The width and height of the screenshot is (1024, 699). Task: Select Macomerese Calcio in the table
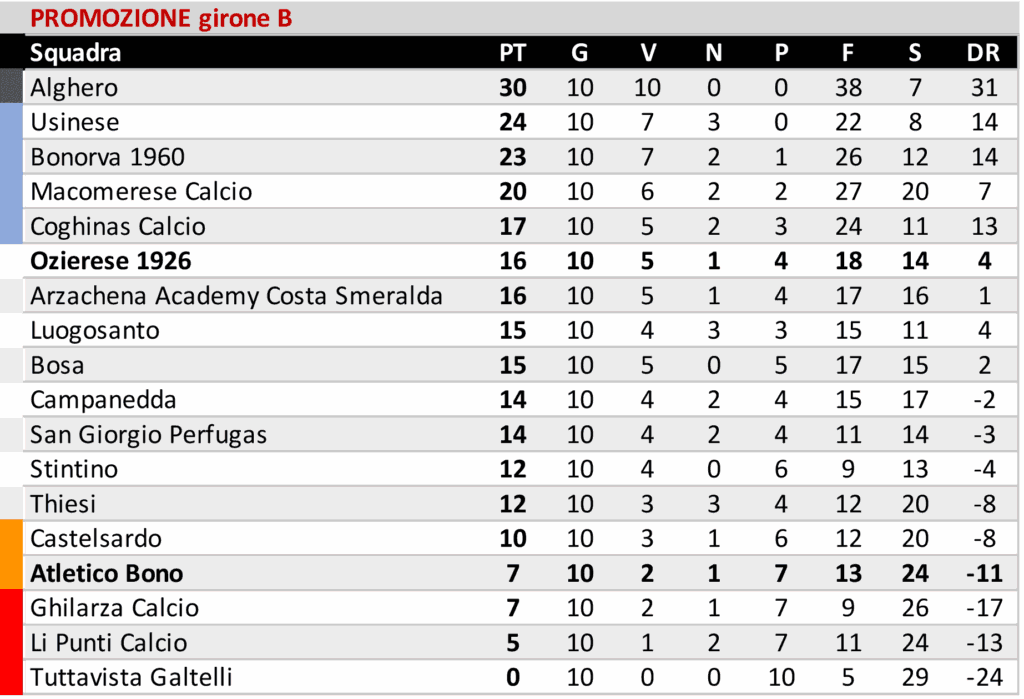point(141,192)
